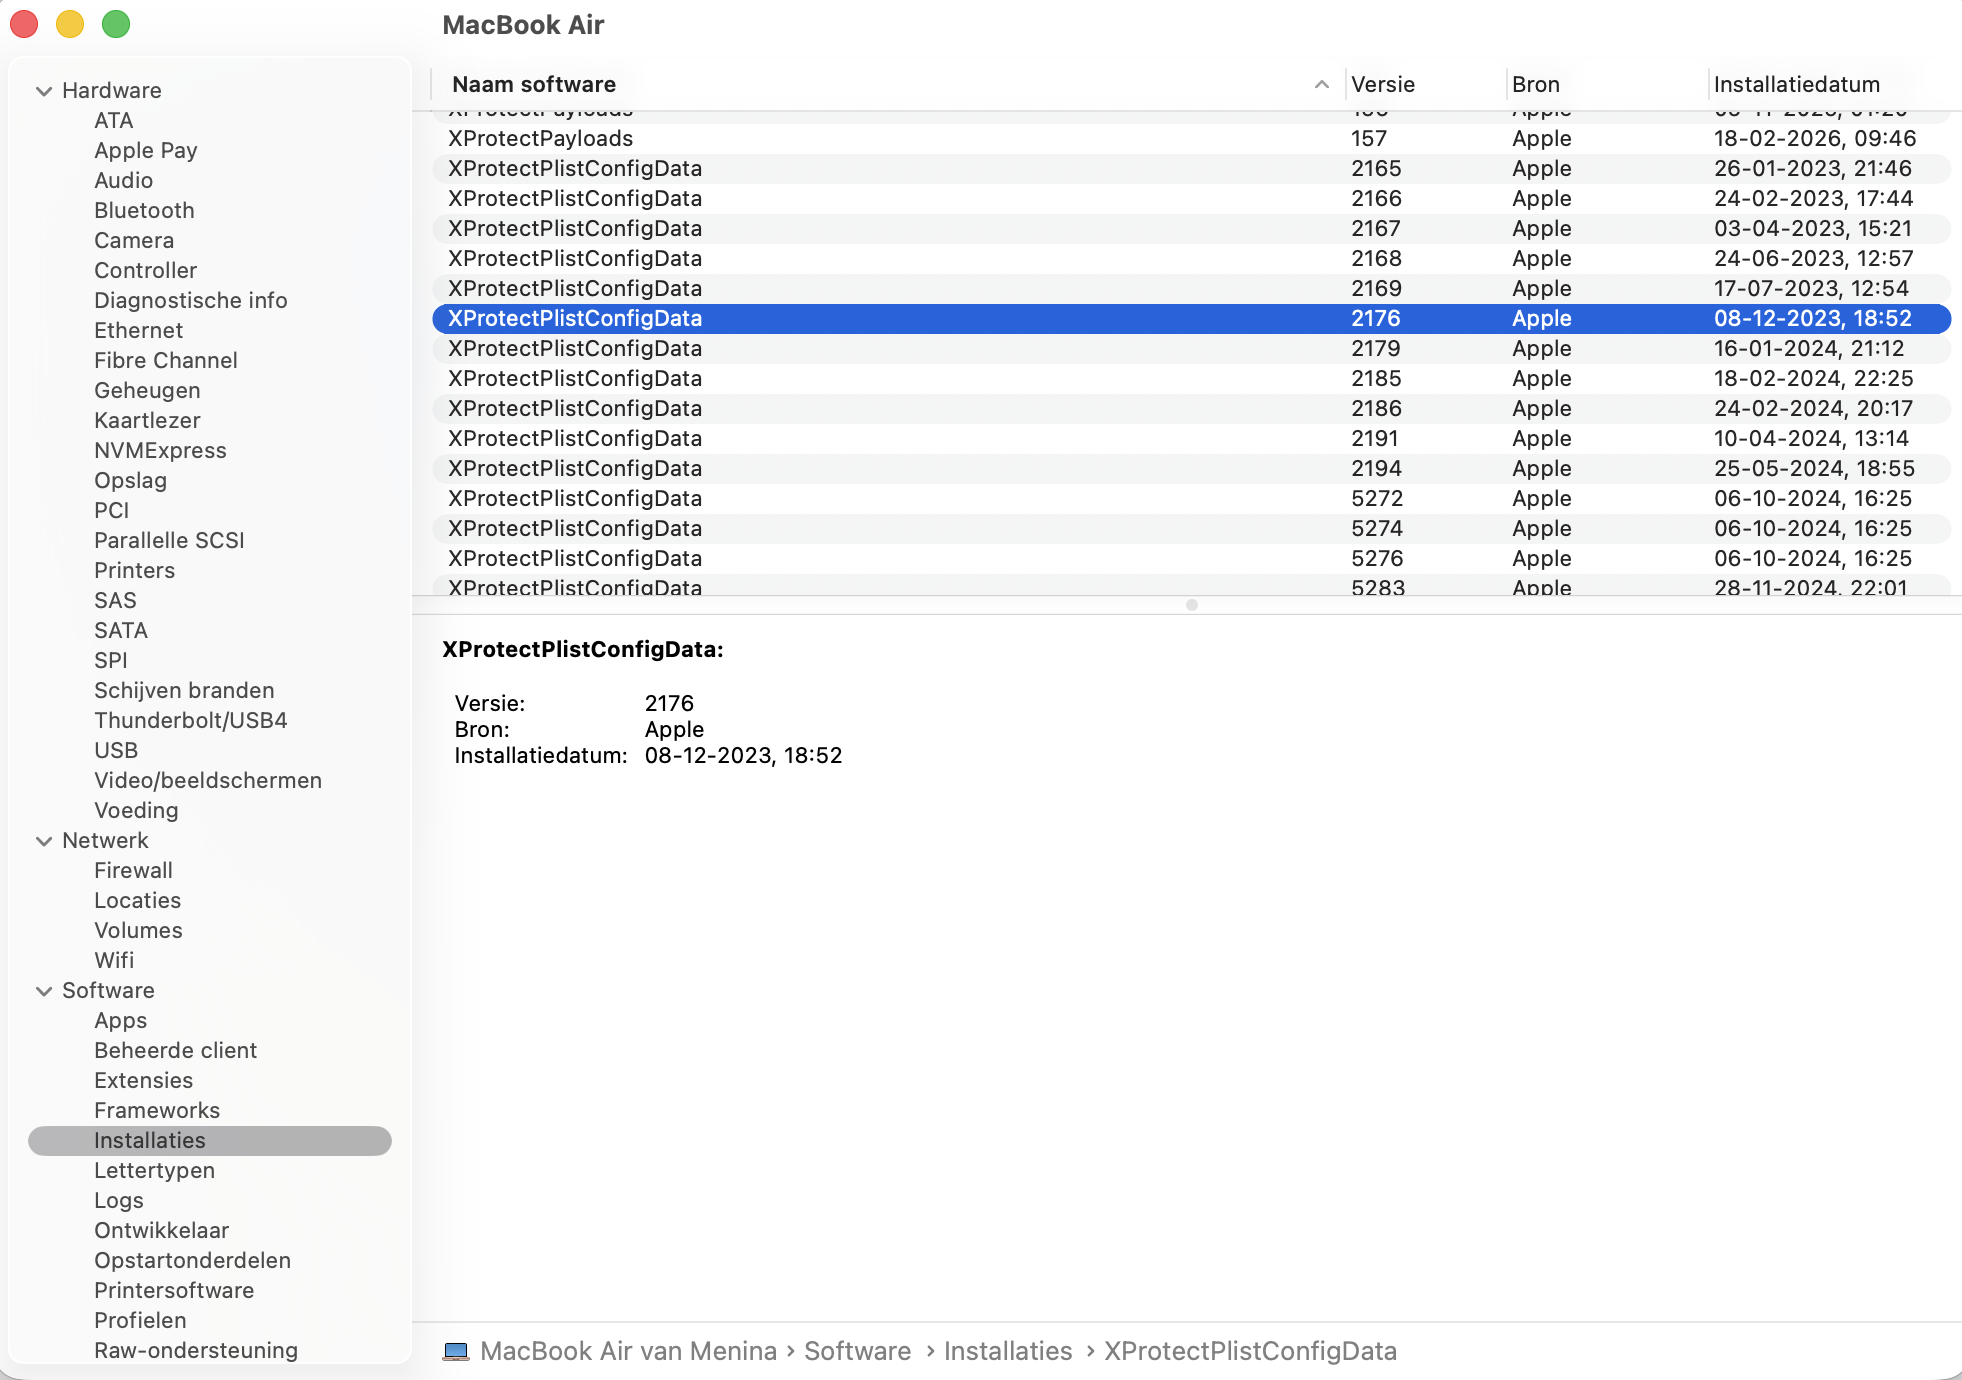Click the split pane divider handle dot
The width and height of the screenshot is (1962, 1380).
(1192, 605)
